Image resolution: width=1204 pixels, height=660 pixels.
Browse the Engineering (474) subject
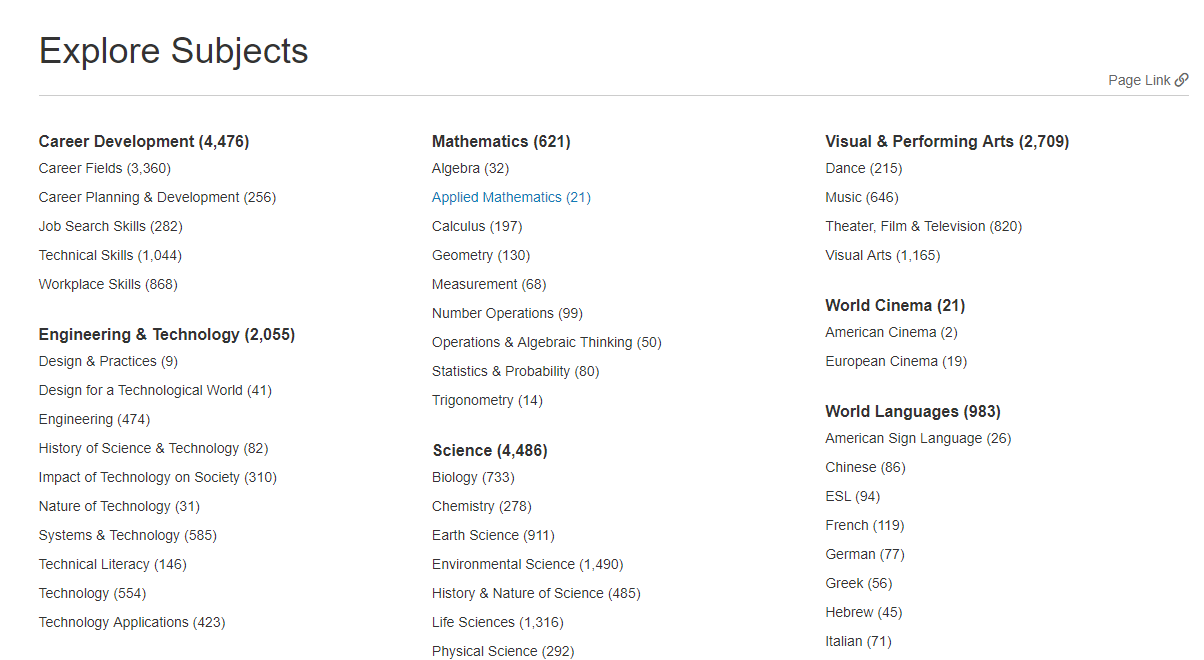[94, 419]
